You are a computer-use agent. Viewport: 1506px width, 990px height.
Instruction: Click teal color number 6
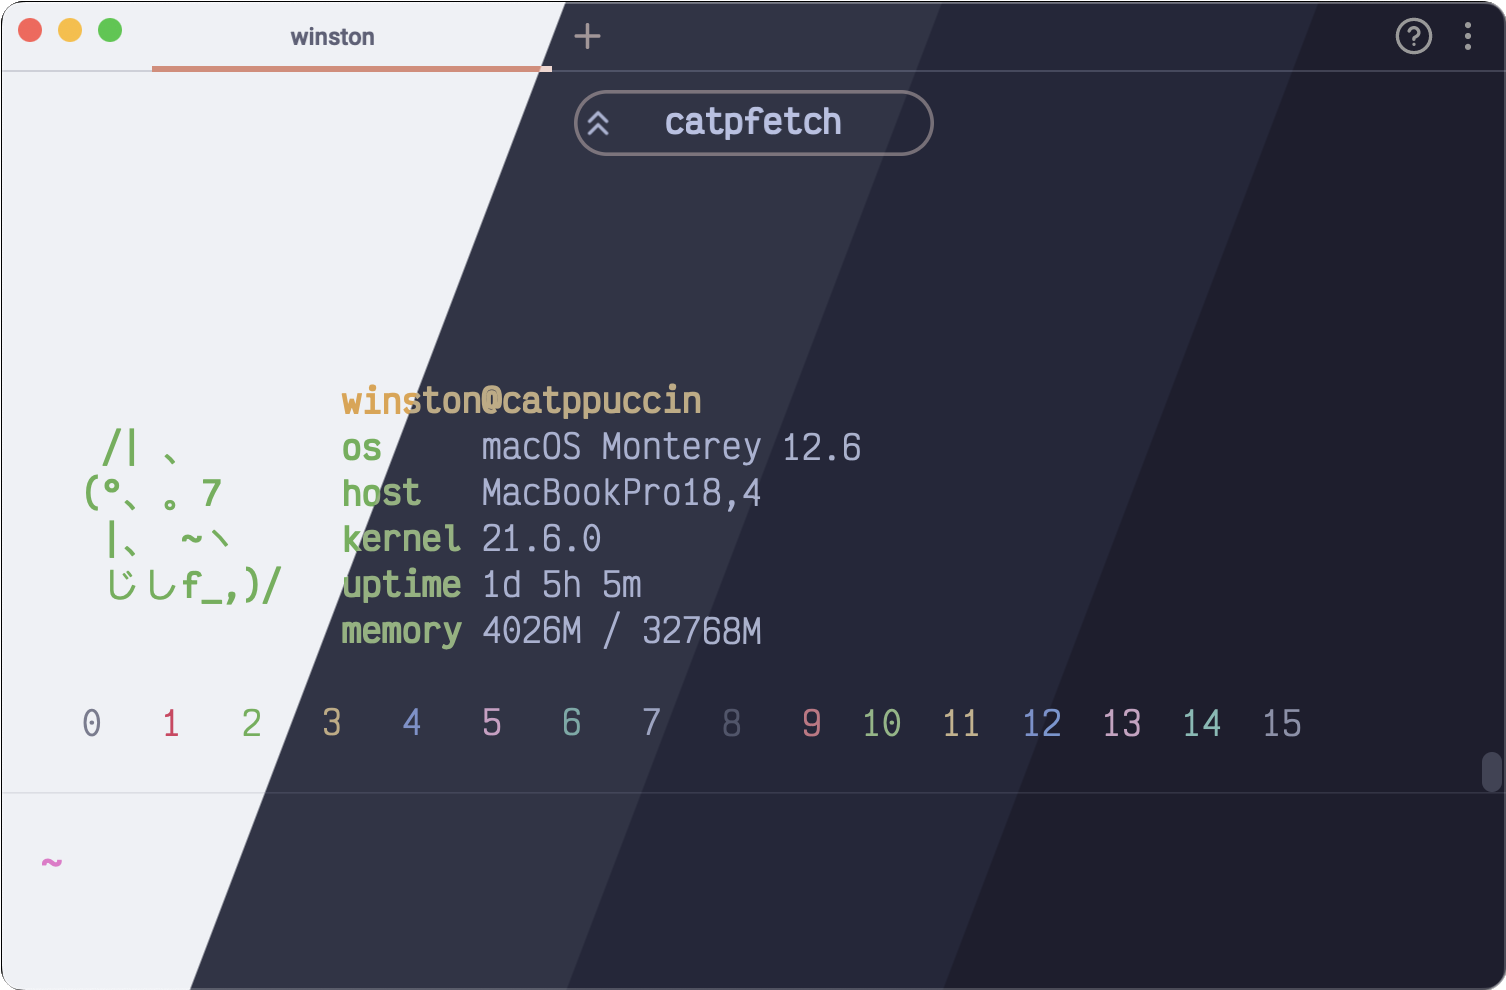[571, 723]
